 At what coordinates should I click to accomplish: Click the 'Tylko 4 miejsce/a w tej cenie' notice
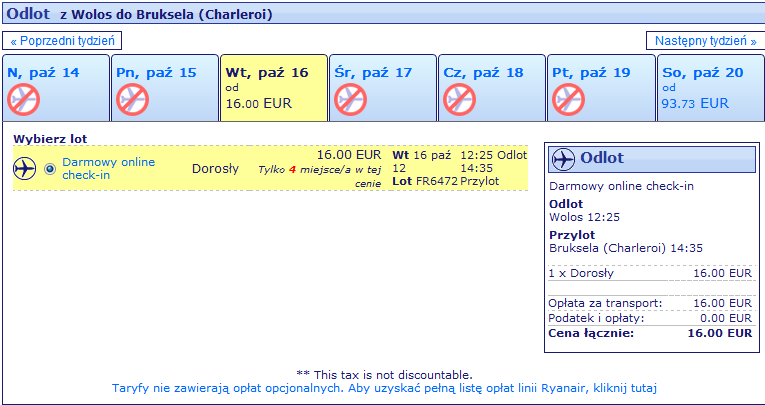tap(320, 177)
